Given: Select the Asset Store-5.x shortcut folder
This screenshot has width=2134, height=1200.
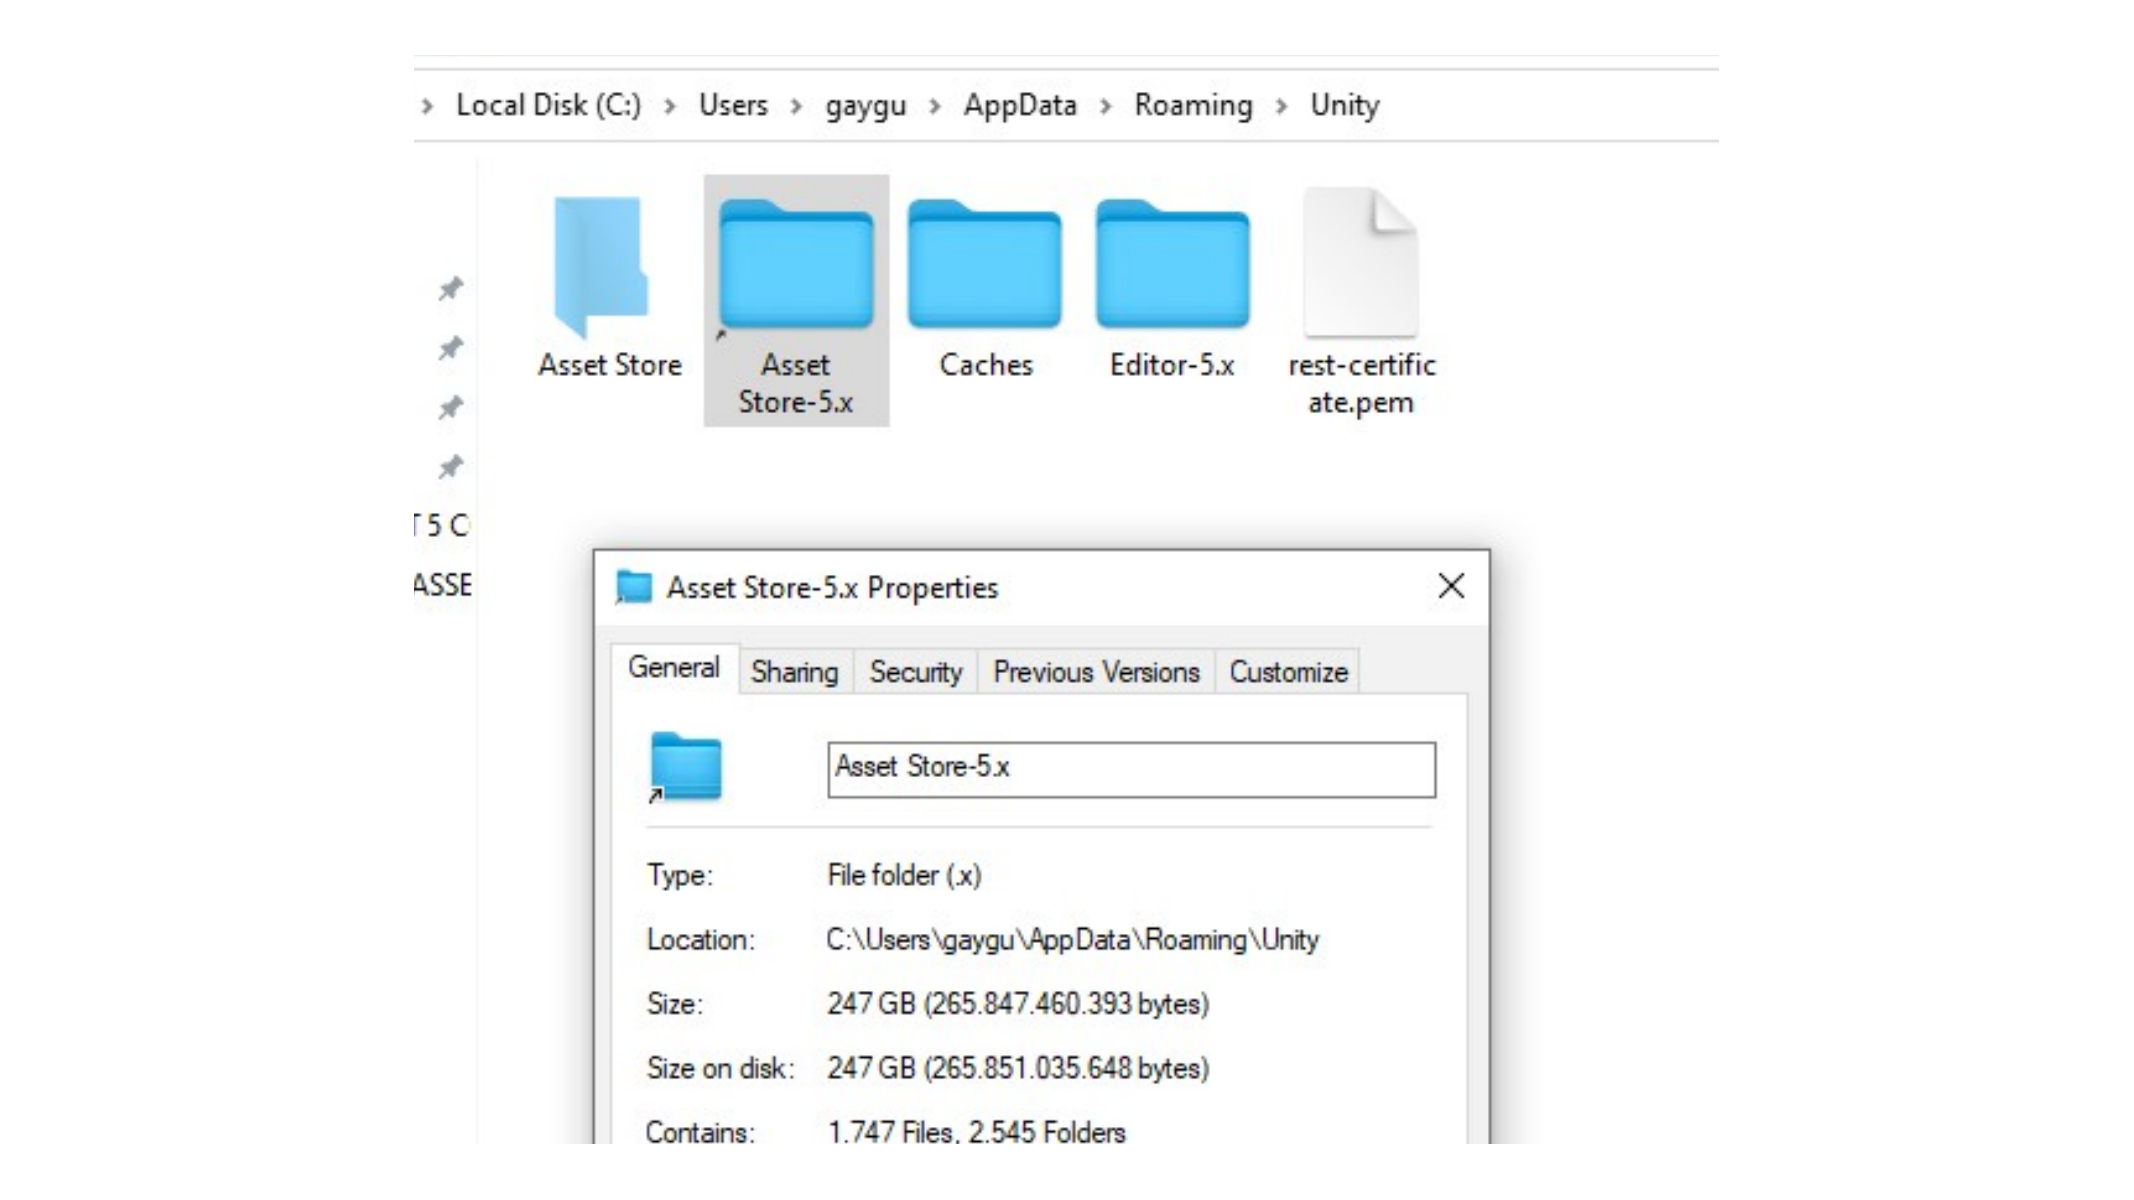Looking at the screenshot, I should tap(796, 301).
